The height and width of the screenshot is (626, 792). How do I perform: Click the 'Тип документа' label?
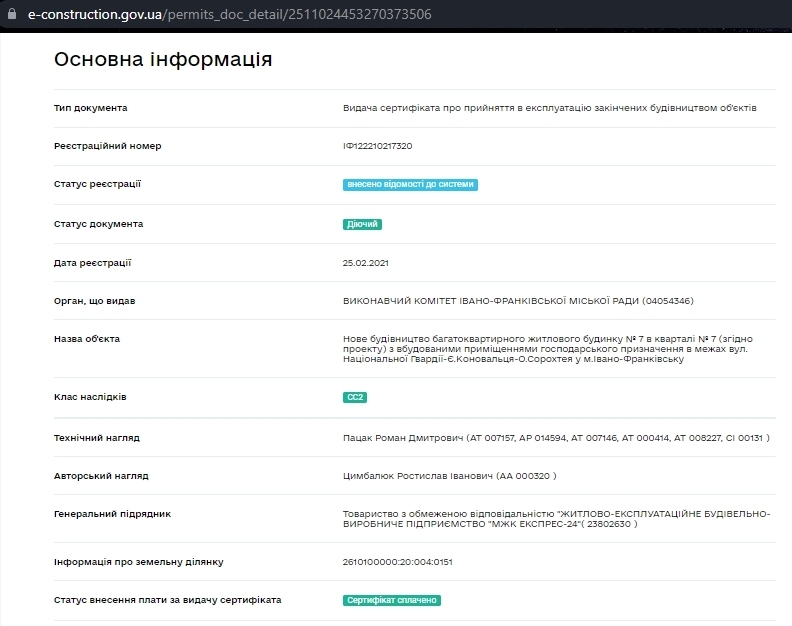tap(90, 108)
